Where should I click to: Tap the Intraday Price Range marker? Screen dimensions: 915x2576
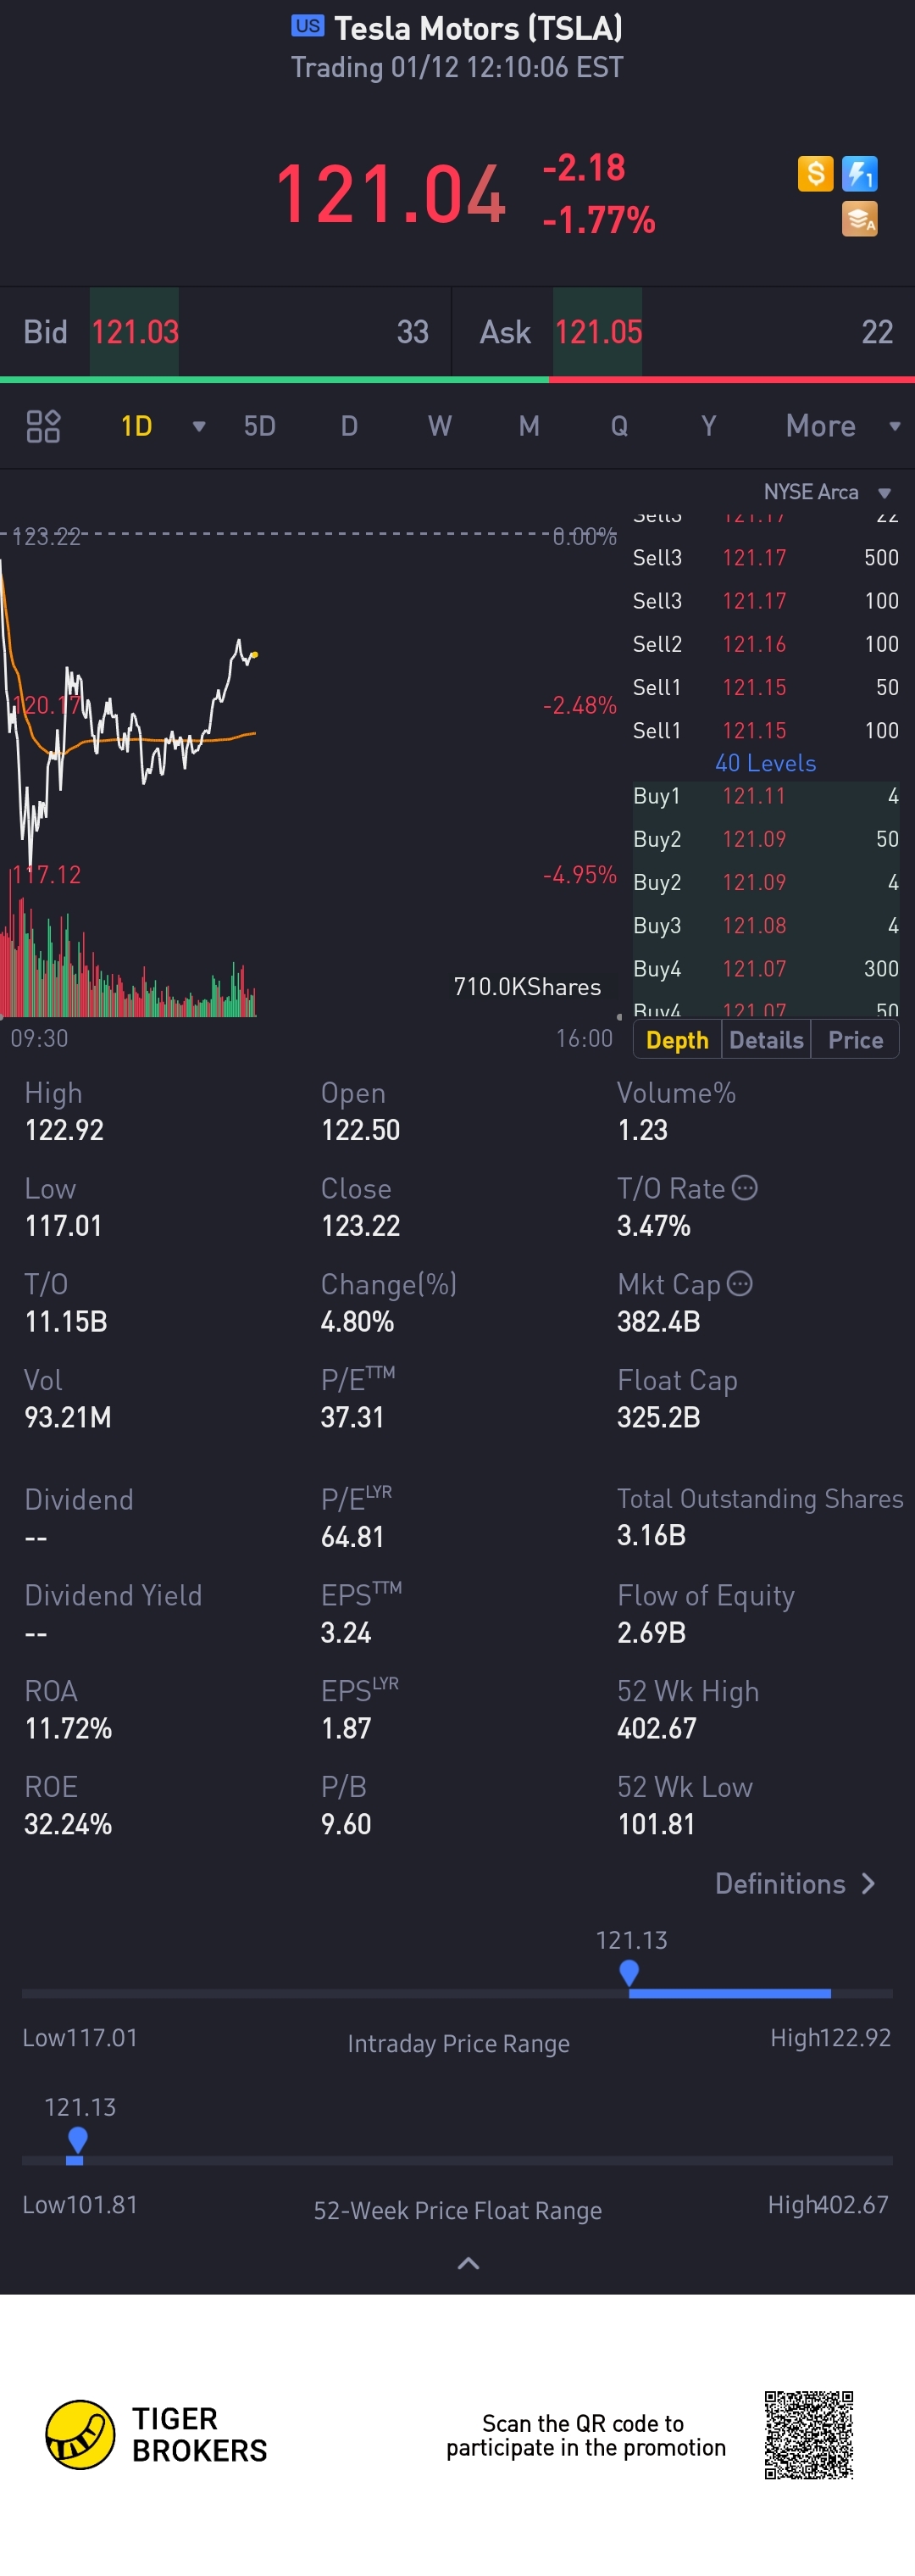629,1972
